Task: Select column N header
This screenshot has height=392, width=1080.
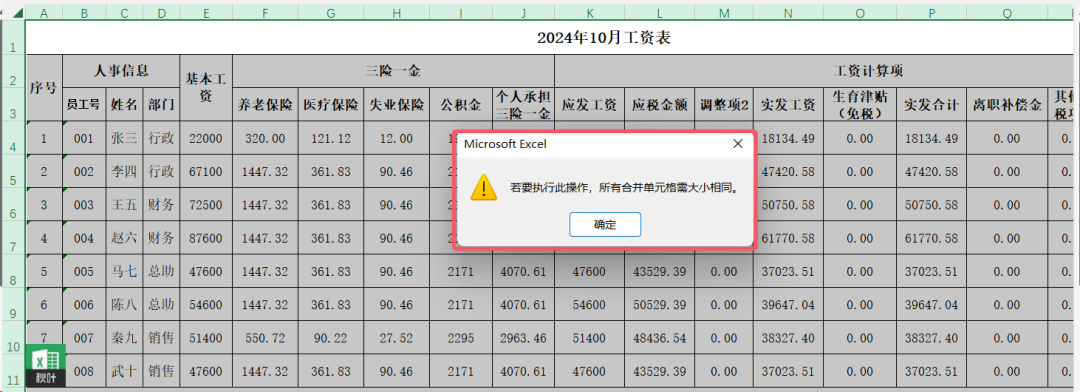Action: coord(788,12)
